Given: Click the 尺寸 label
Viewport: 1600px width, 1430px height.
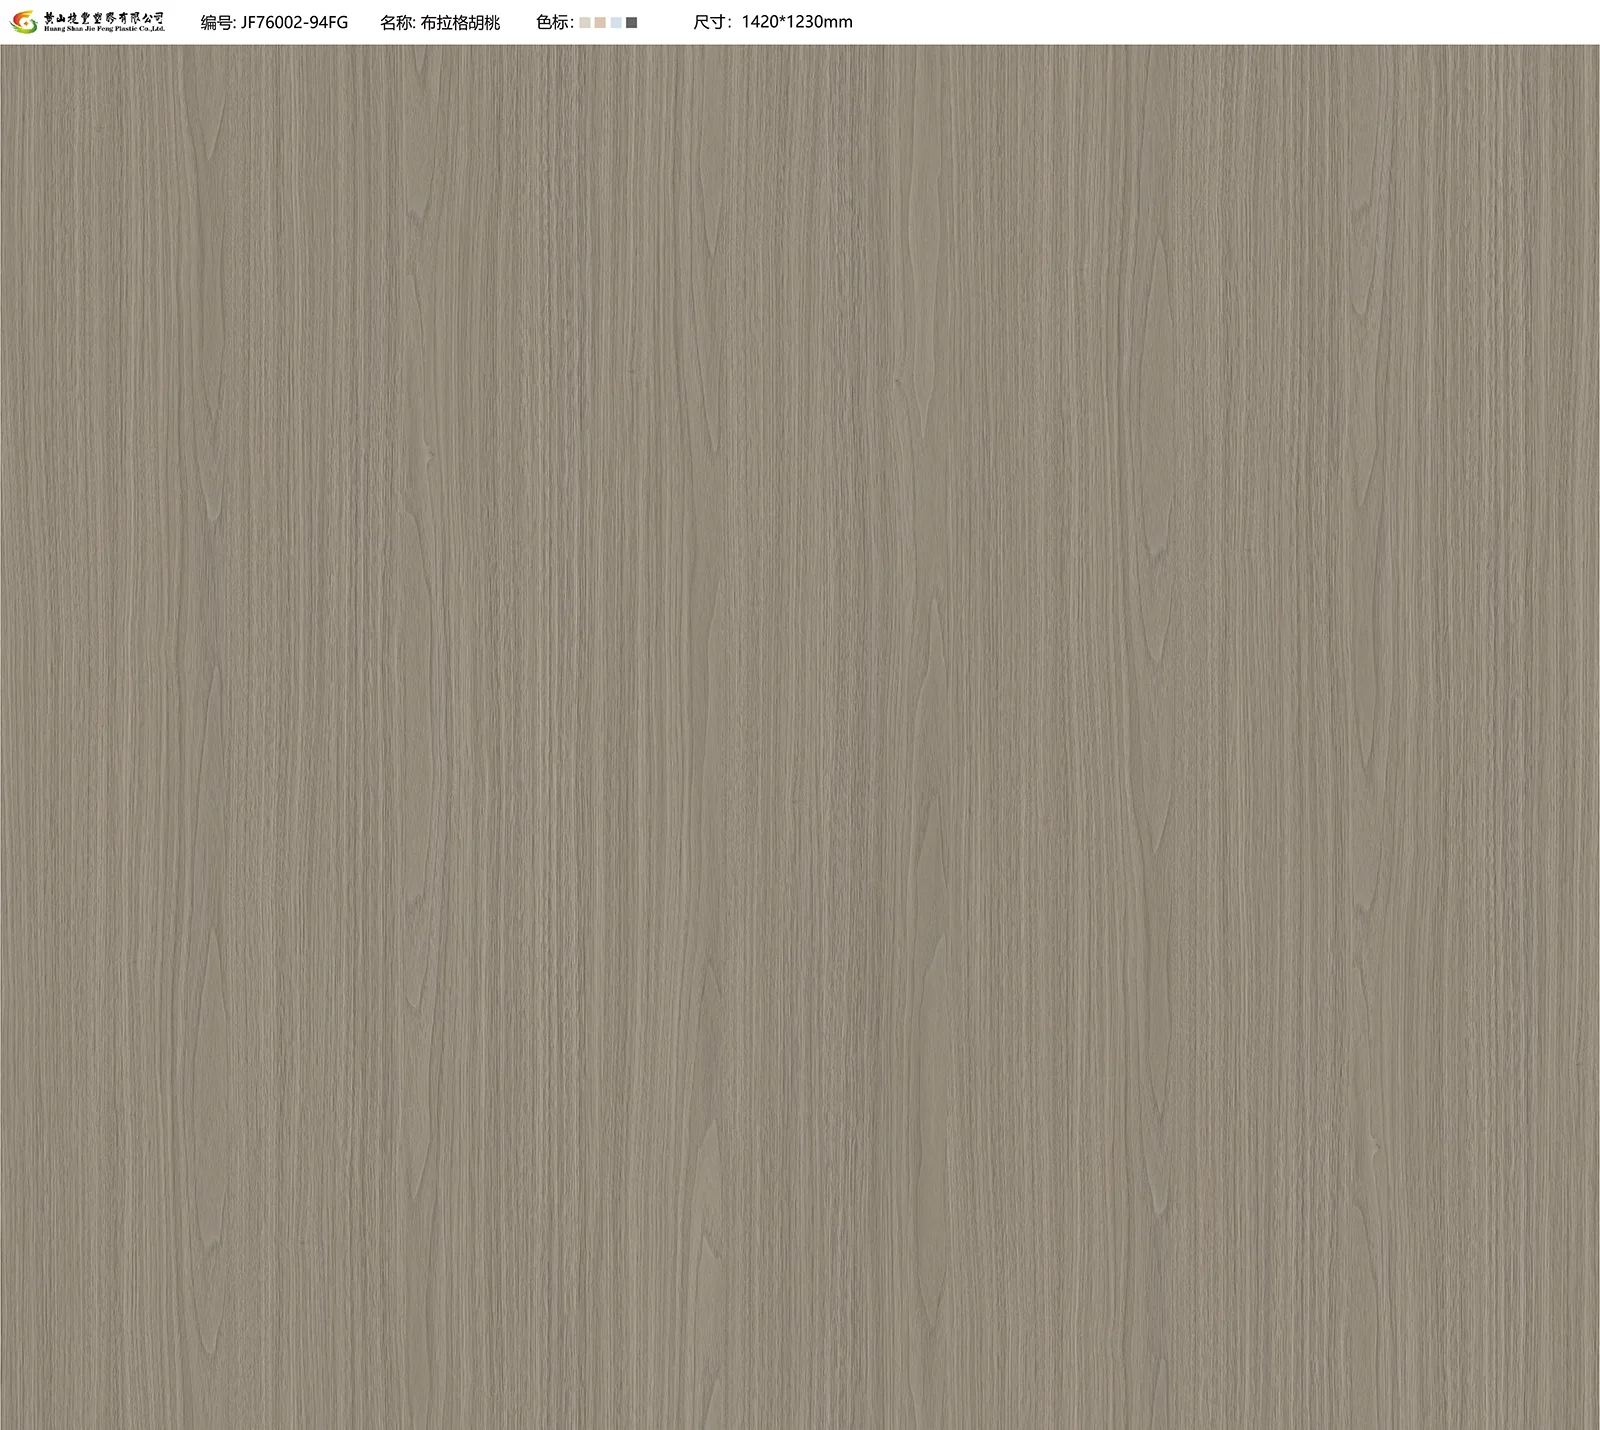Looking at the screenshot, I should 711,22.
